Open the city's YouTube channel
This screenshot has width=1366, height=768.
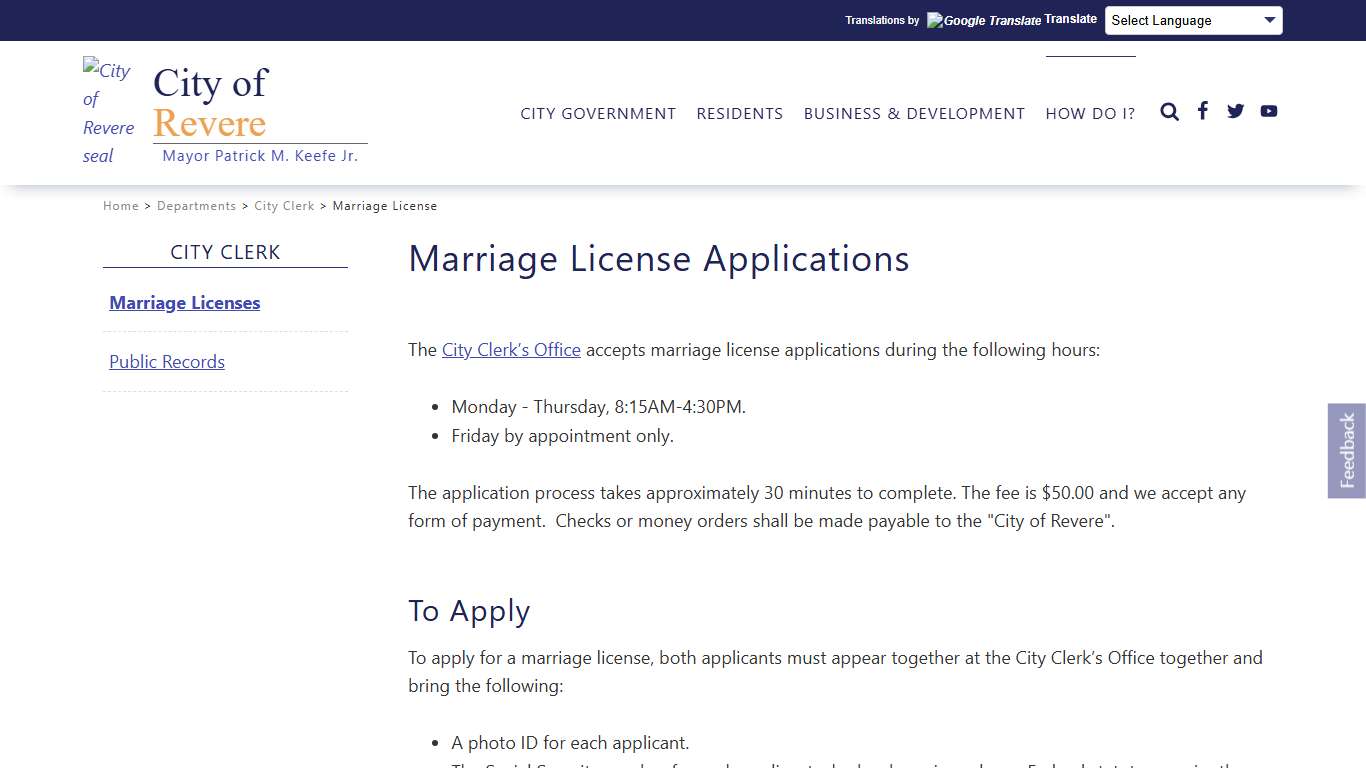(1268, 111)
